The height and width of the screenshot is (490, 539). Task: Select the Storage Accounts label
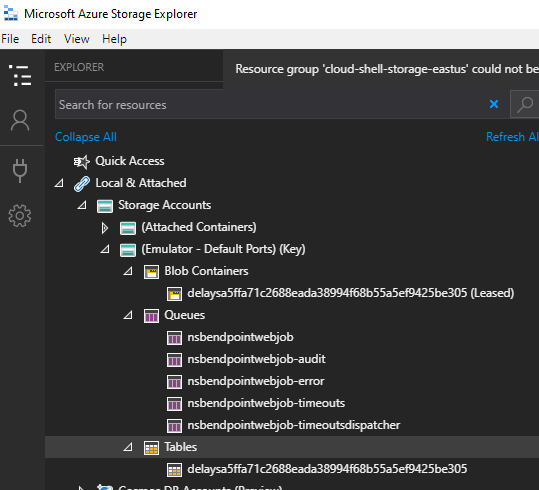point(165,205)
